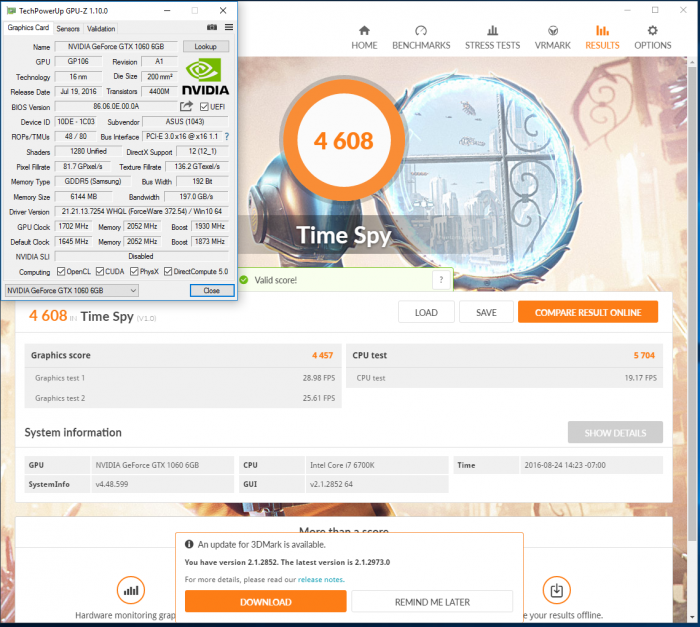
Task: Close the GPU-Z window
Action: tap(223, 10)
